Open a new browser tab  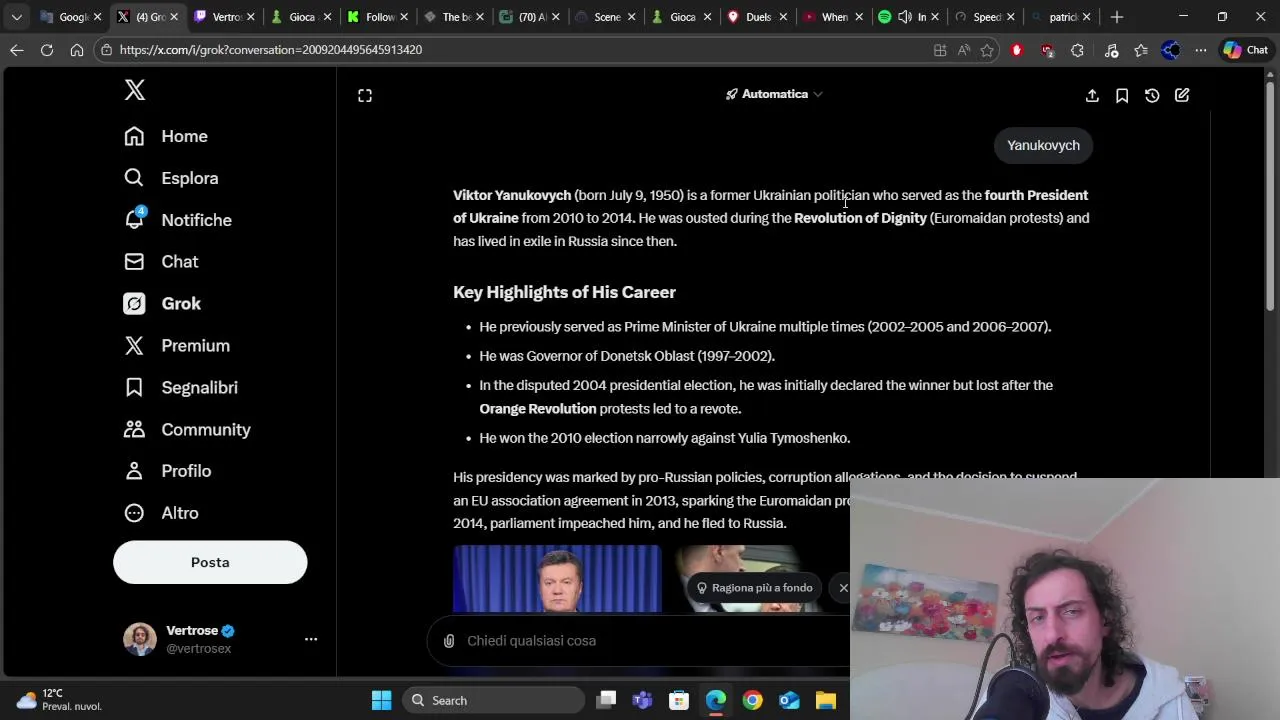tap(1117, 17)
